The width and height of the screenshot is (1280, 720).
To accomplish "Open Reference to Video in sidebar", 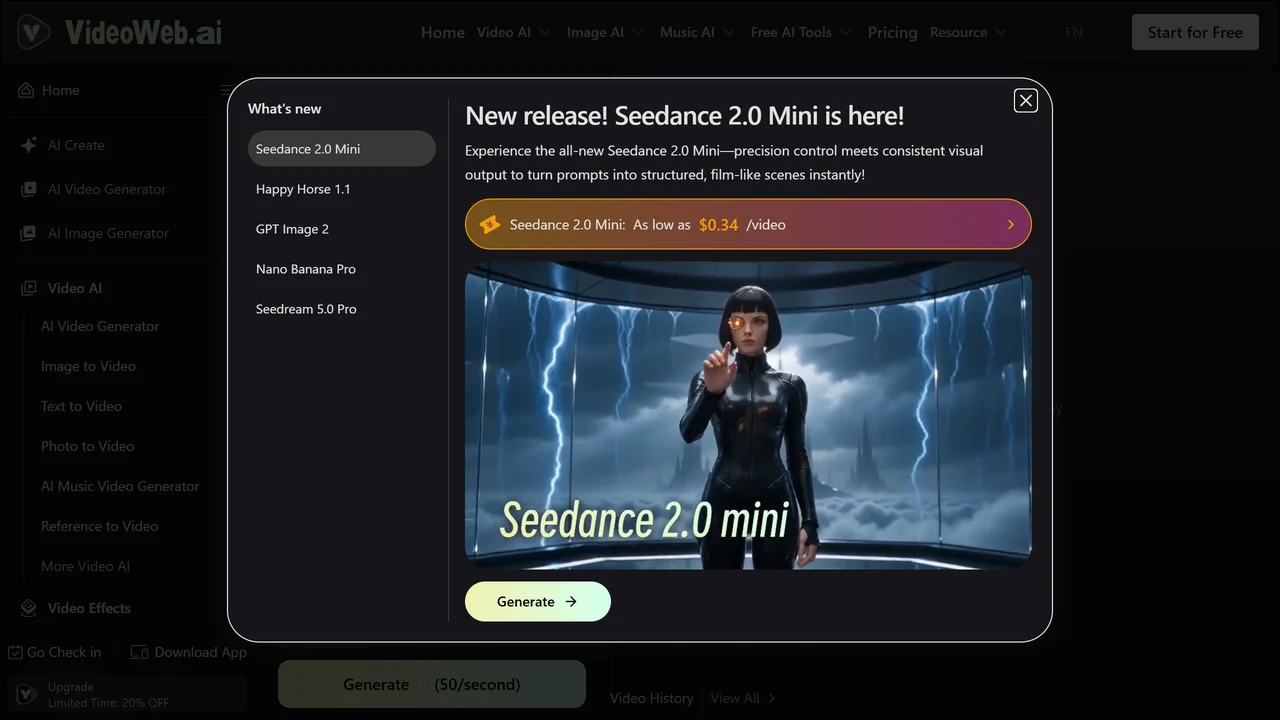I will coord(99,526).
